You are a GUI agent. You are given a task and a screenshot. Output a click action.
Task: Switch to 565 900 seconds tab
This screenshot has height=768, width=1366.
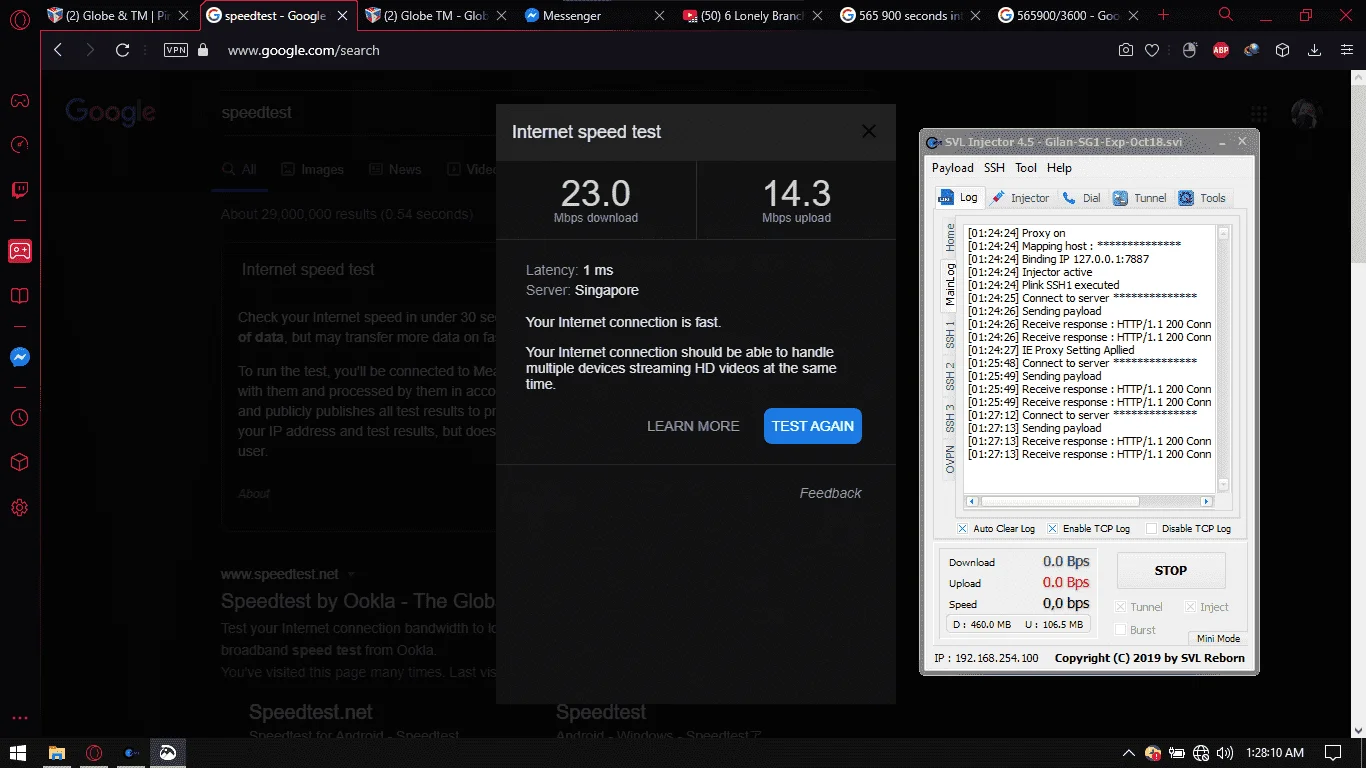point(912,16)
